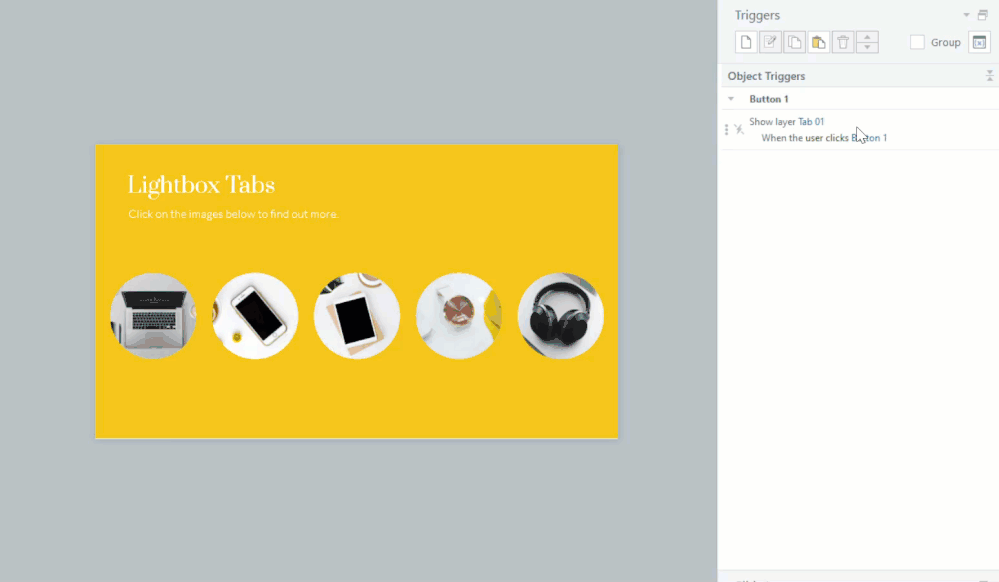Image resolution: width=999 pixels, height=582 pixels.
Task: Click the 'Click on the images below' subtitle
Action: click(233, 214)
